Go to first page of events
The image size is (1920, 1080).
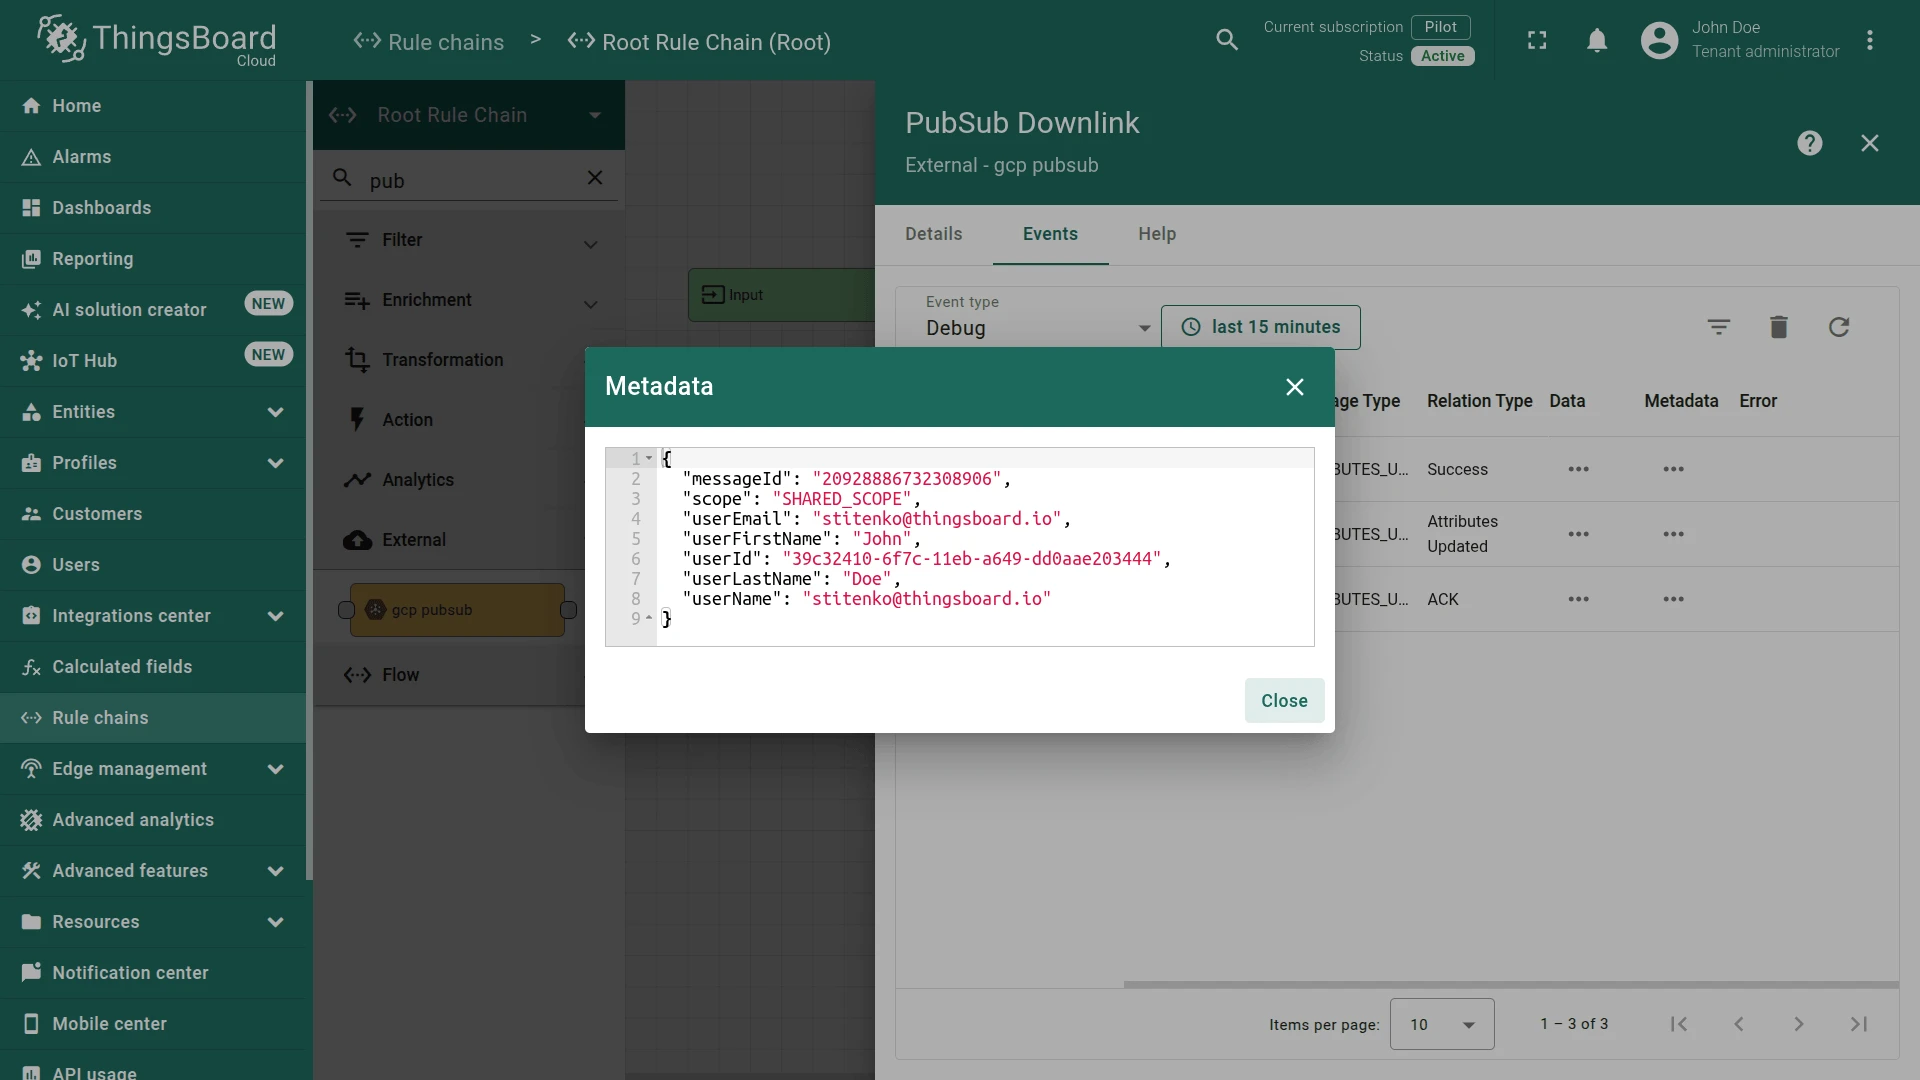click(1679, 1024)
